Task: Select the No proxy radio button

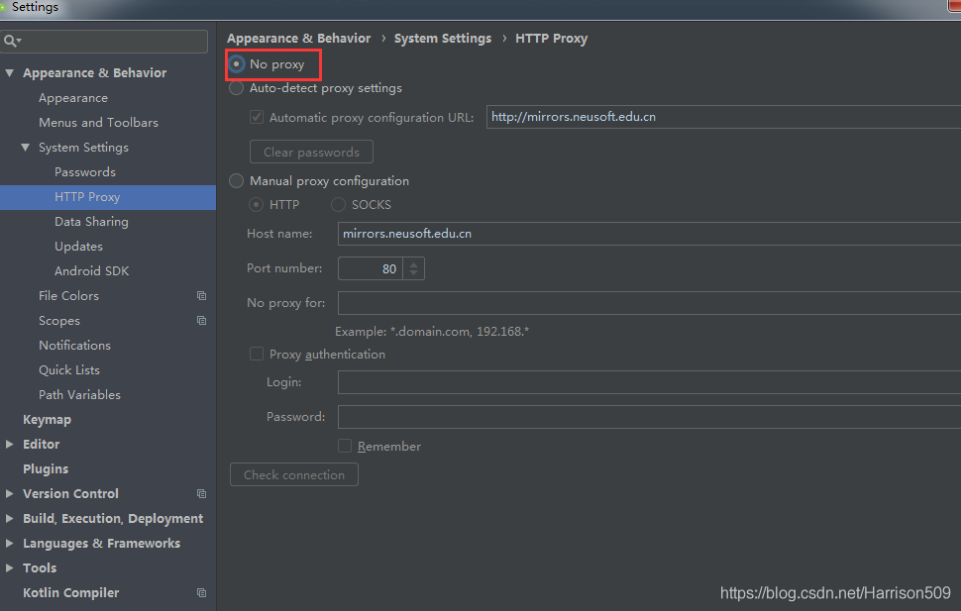Action: pos(237,64)
